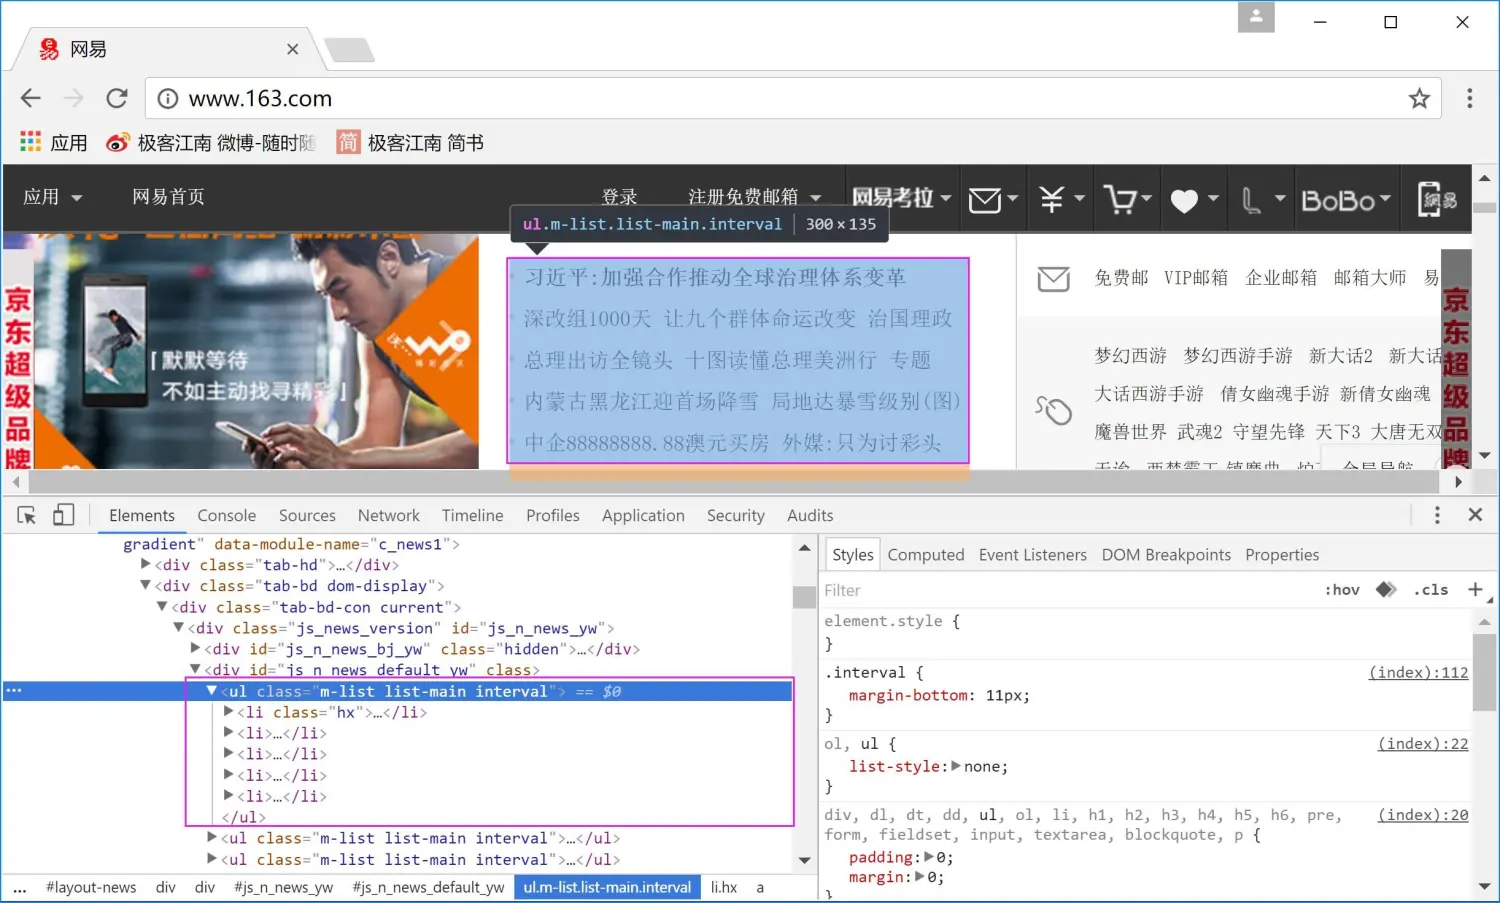Collapse the selected ul m-list node
The width and height of the screenshot is (1500, 903).
212,691
